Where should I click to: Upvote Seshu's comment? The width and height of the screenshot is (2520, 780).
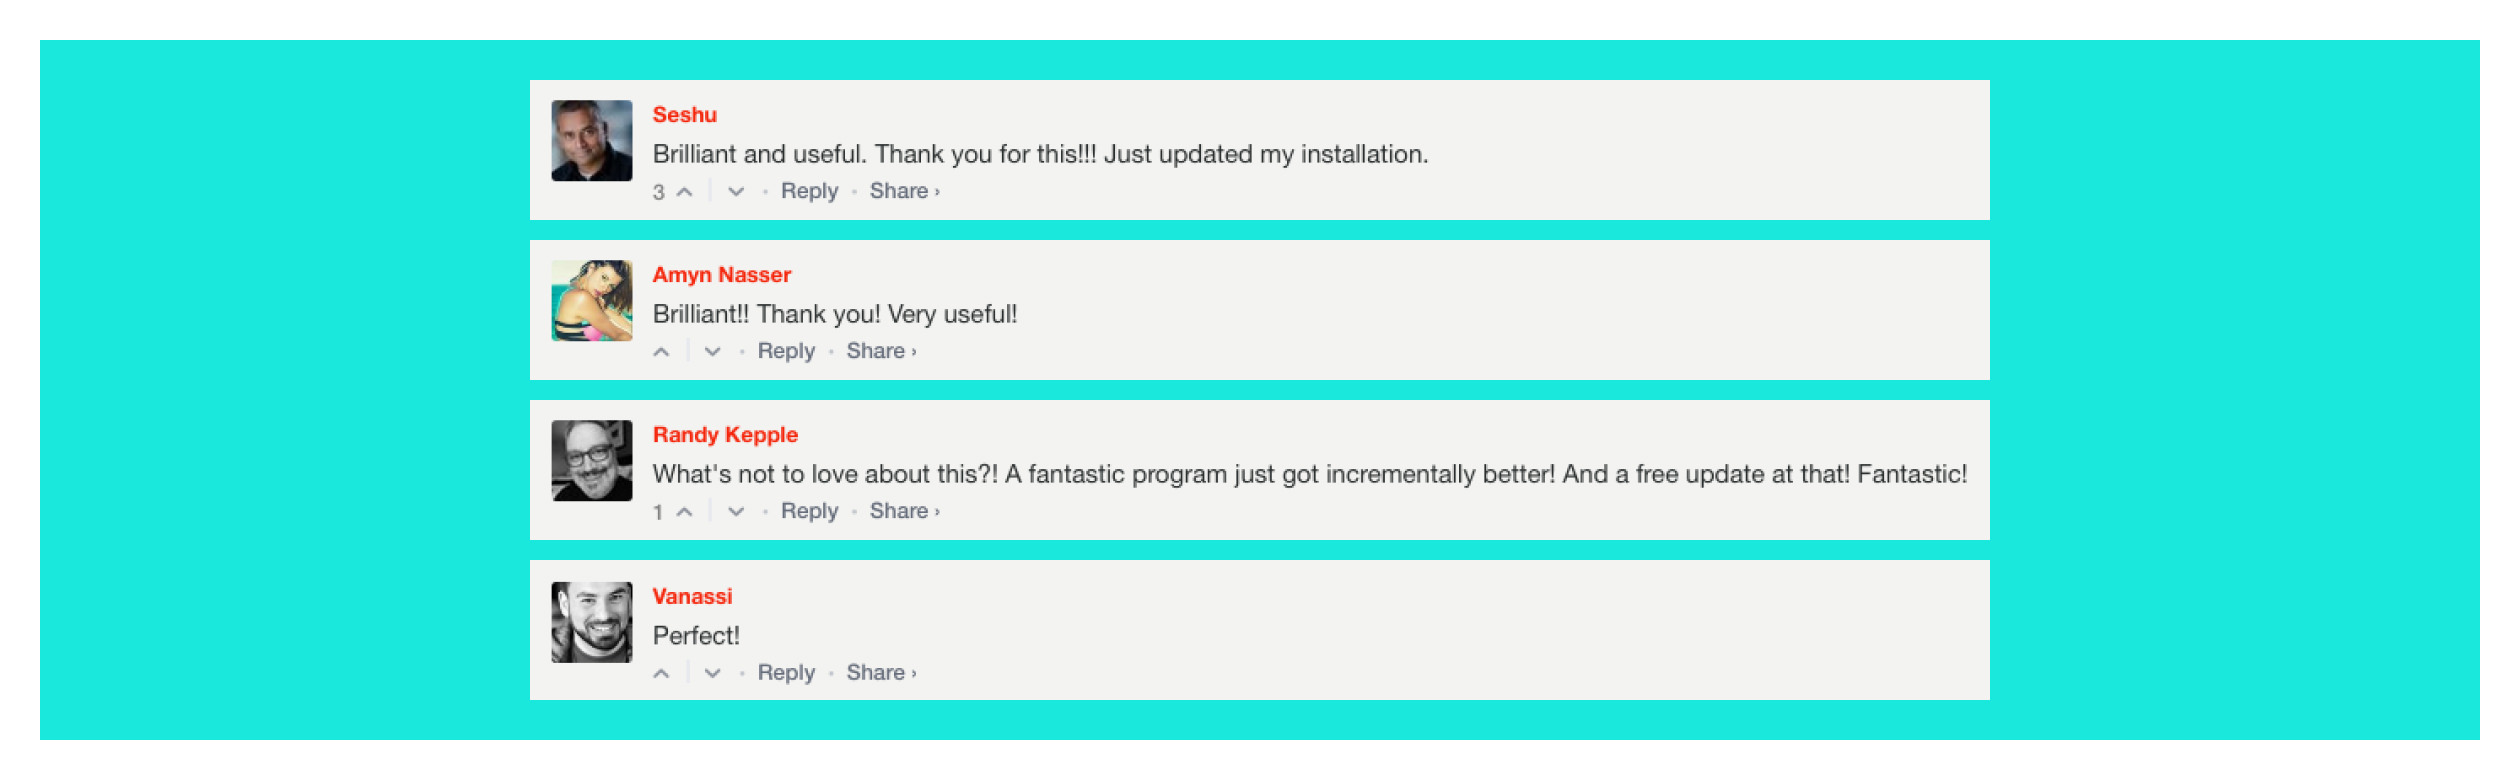point(684,191)
